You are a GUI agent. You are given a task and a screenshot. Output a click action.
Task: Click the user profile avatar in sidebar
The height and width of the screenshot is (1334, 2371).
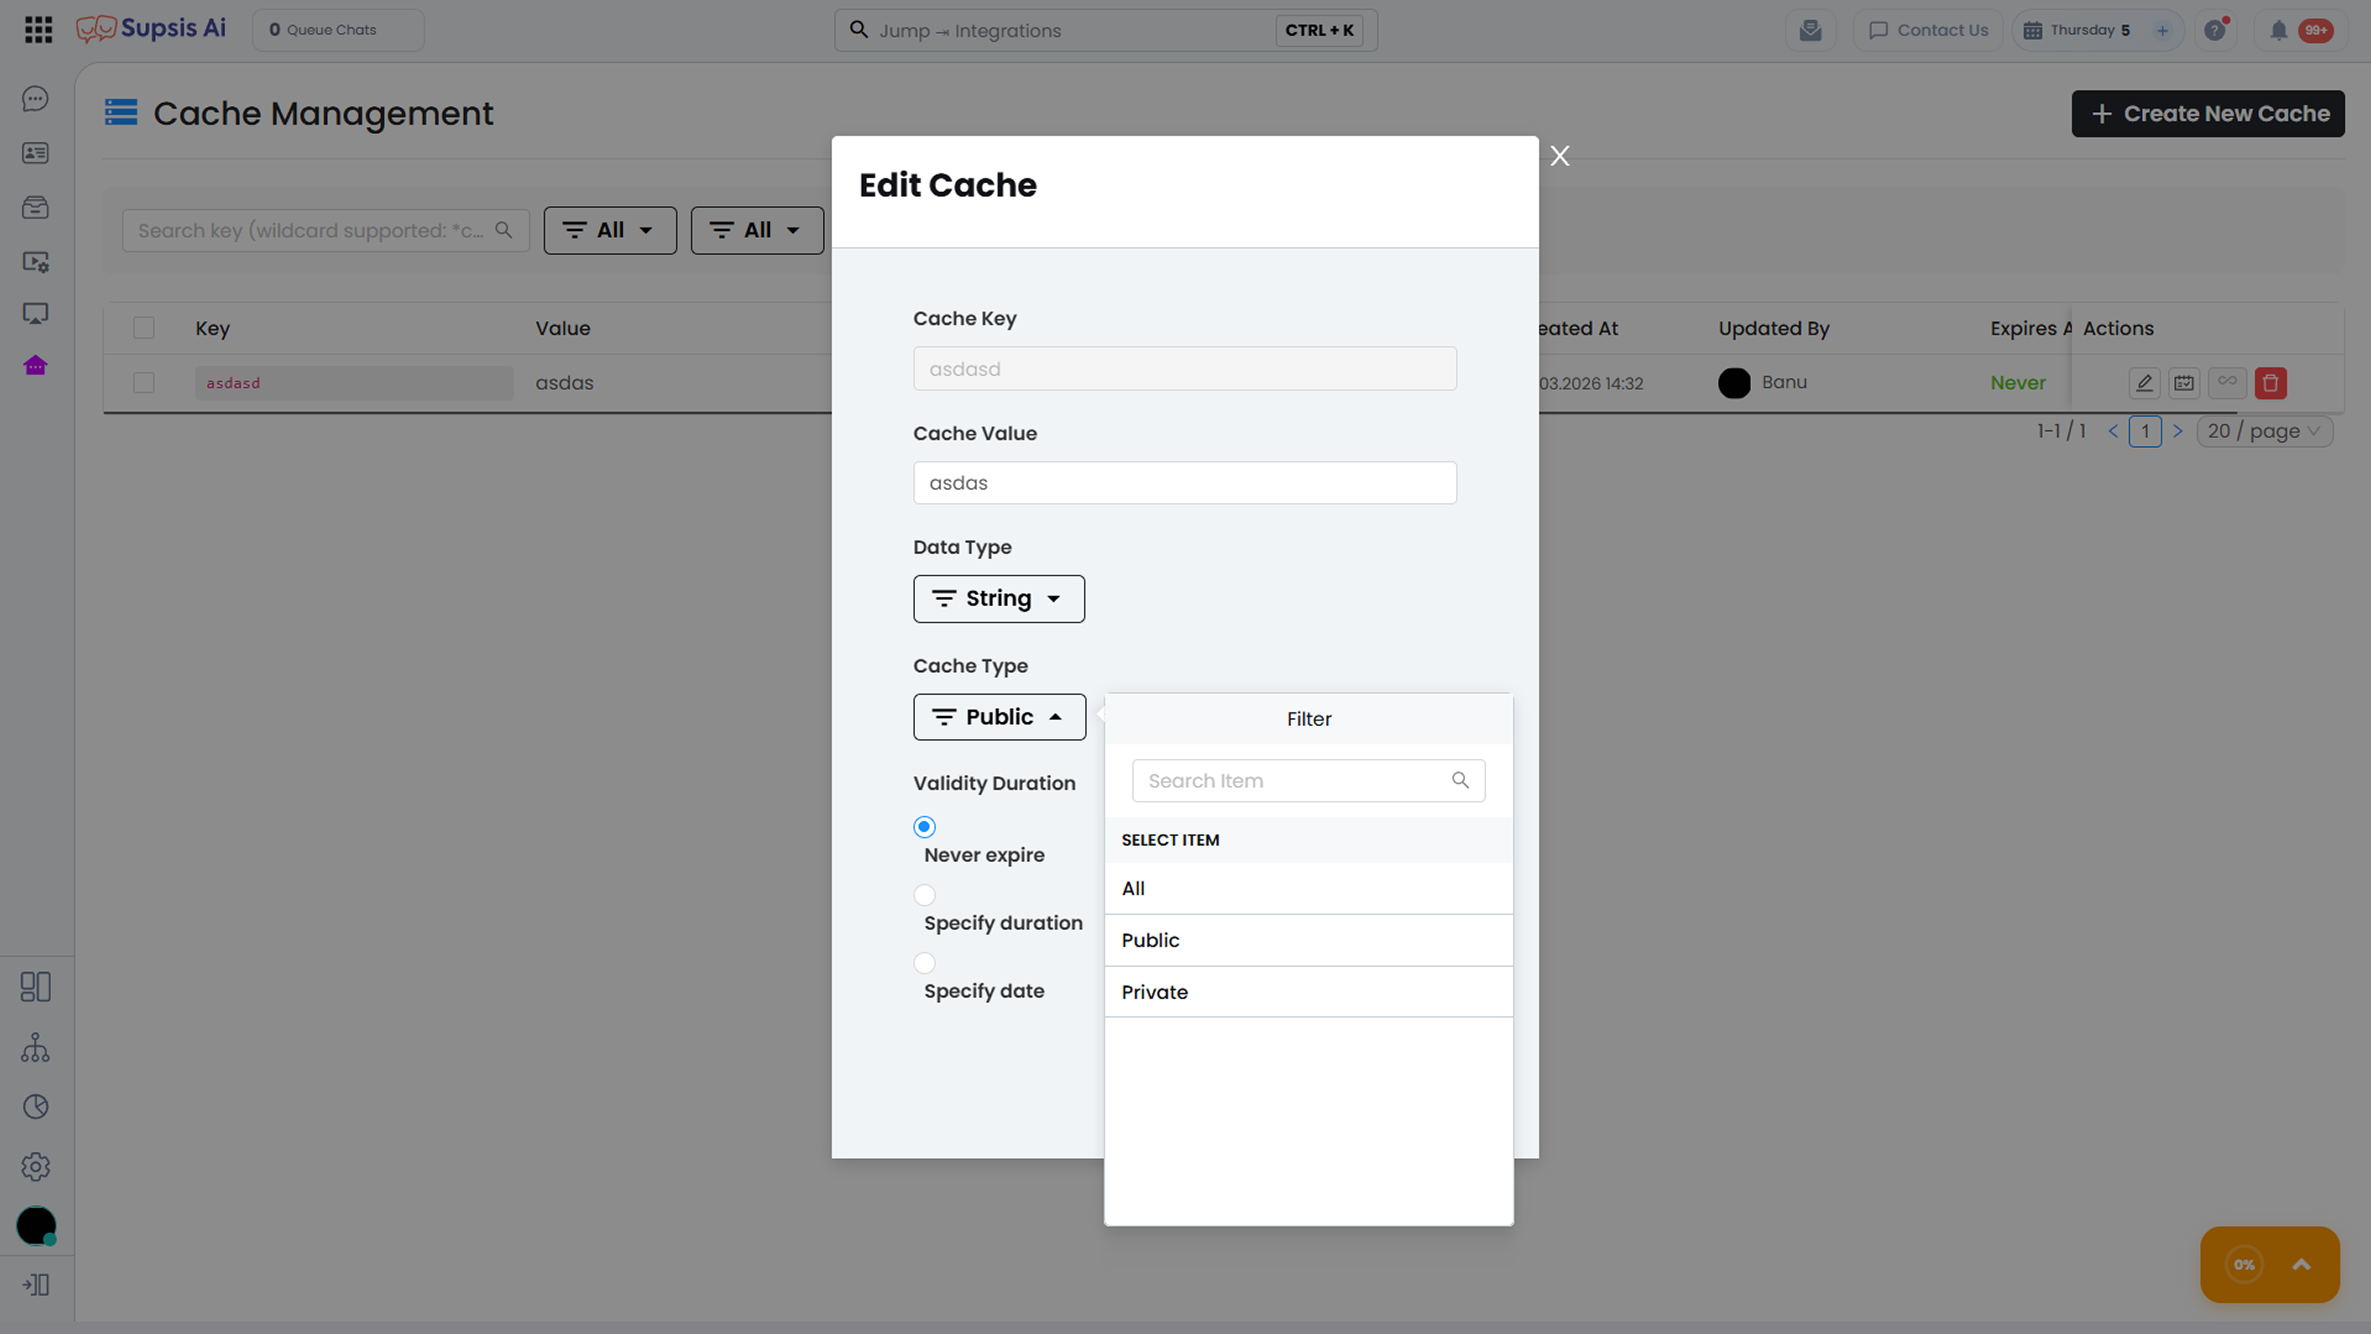[x=36, y=1226]
